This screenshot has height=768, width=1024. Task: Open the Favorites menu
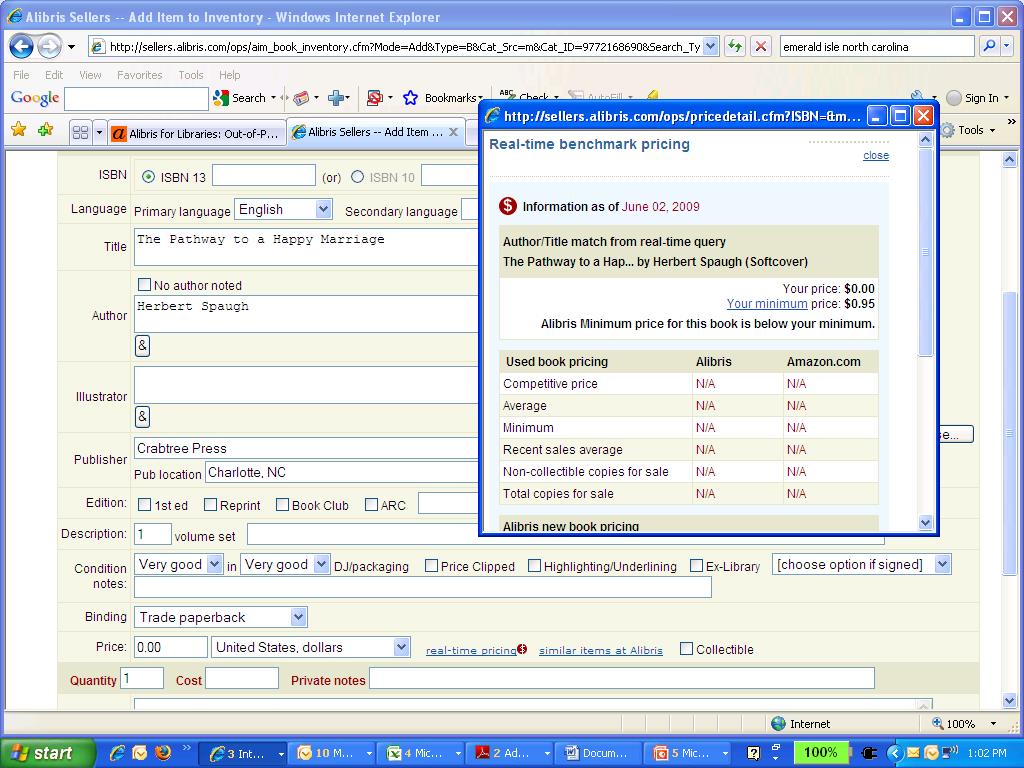point(140,75)
